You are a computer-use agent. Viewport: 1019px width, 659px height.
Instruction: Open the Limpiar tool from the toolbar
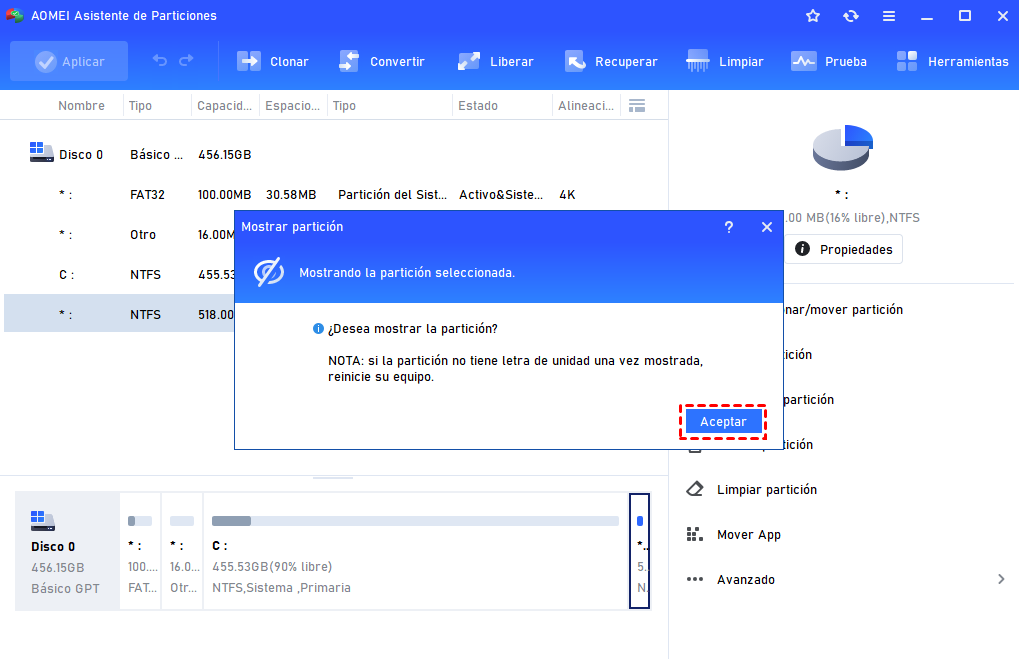point(725,61)
